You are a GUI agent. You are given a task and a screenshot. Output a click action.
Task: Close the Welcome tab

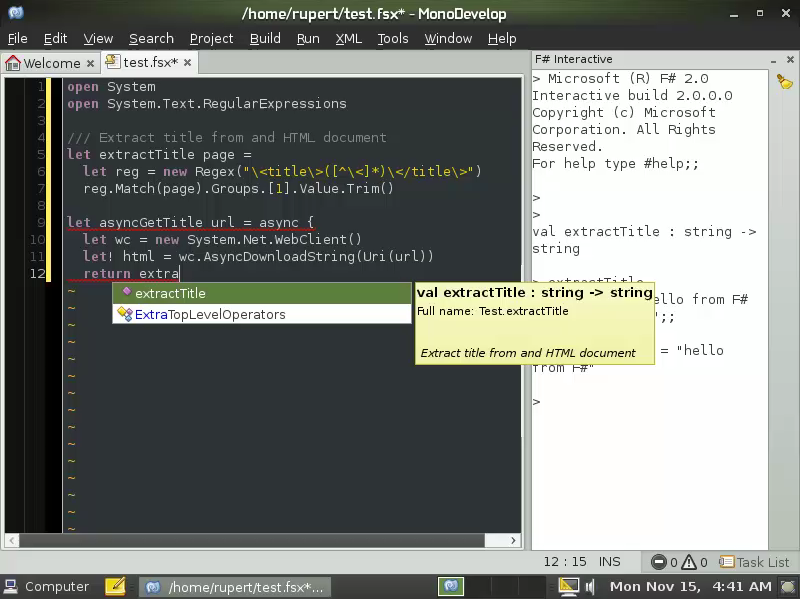[x=90, y=63]
